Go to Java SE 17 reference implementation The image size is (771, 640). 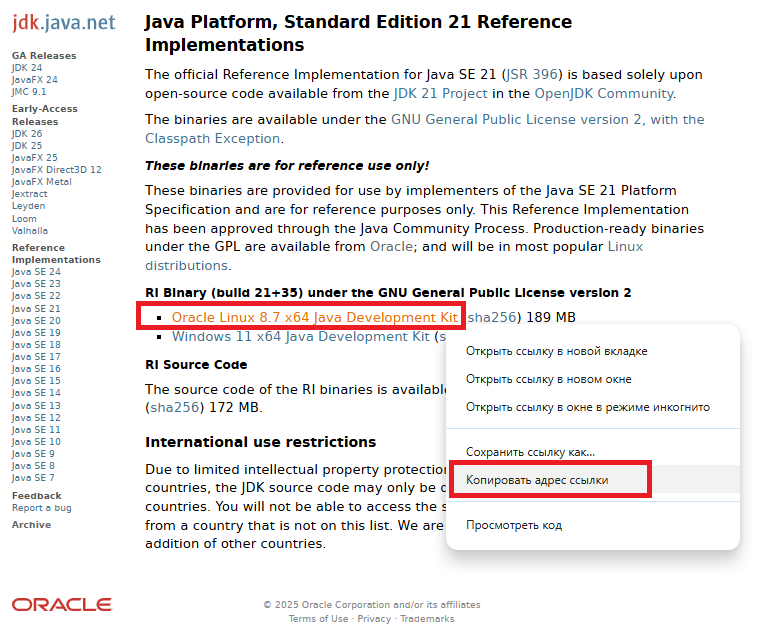tap(36, 357)
